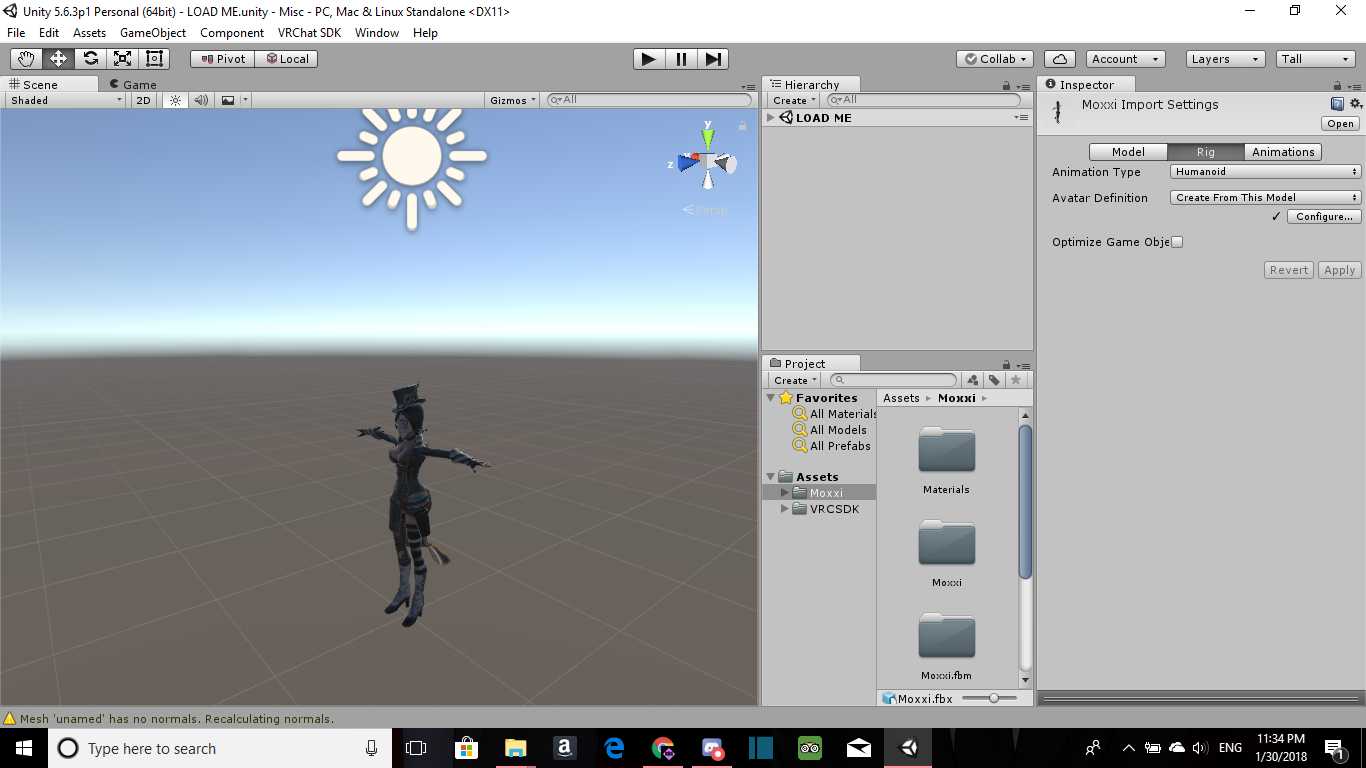The height and width of the screenshot is (768, 1366).
Task: Open the cloud services icon
Action: (x=1059, y=59)
